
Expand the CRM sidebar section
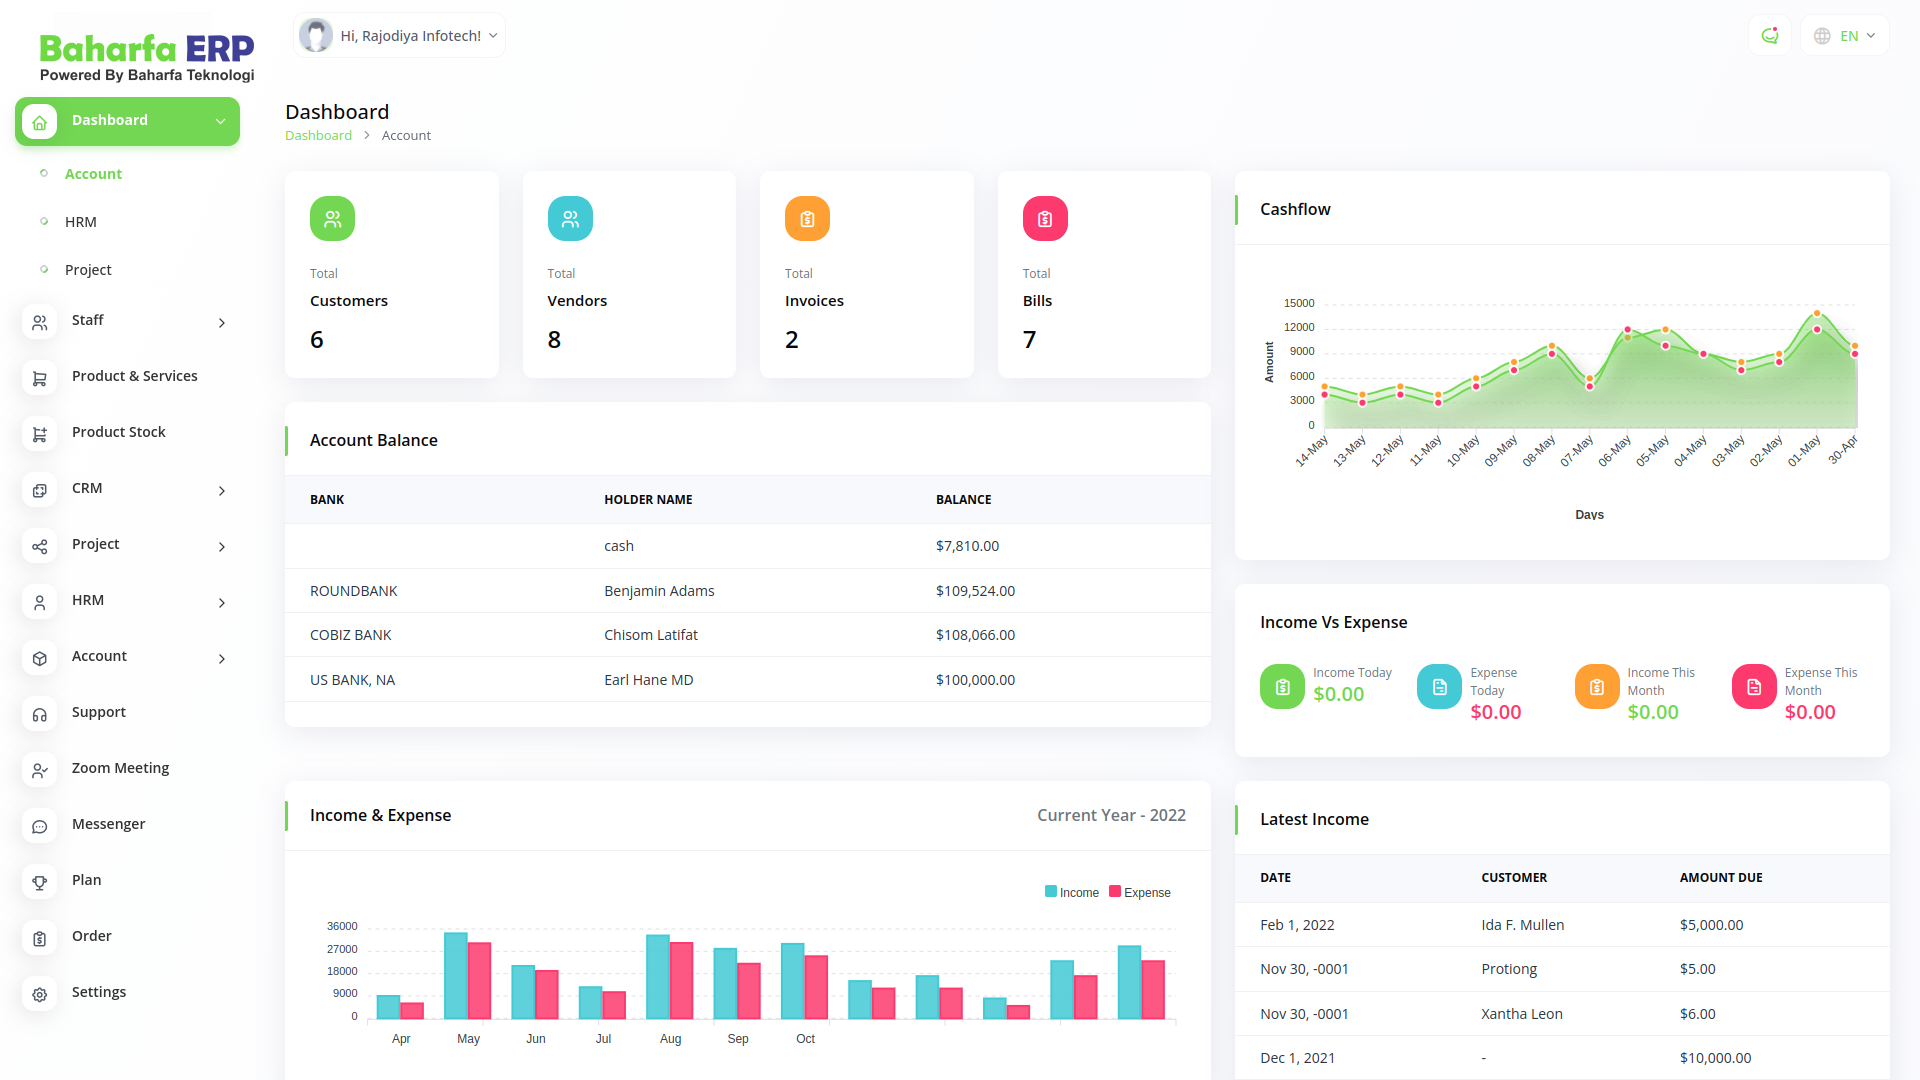[220, 490]
